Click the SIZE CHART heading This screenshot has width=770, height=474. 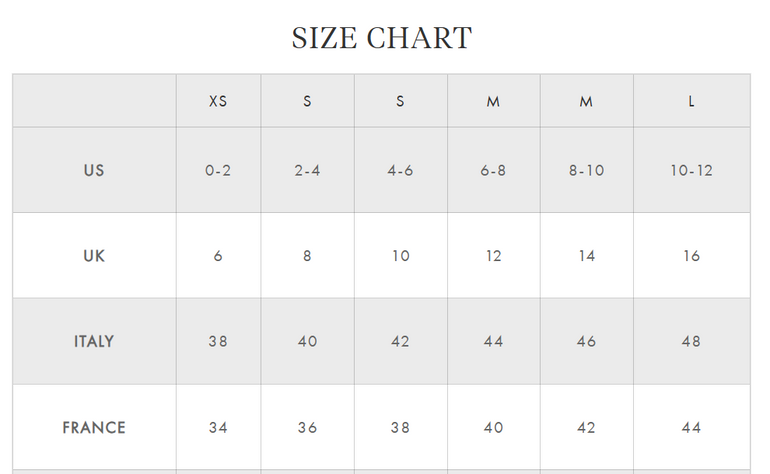click(381, 38)
